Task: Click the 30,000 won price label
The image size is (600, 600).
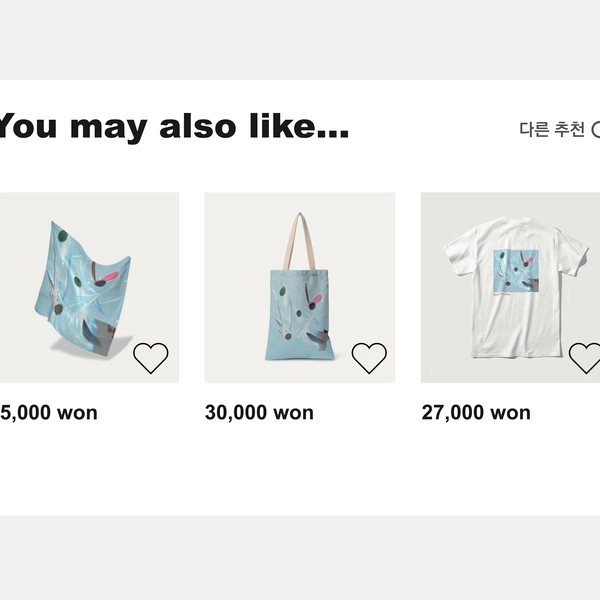Action: [259, 412]
